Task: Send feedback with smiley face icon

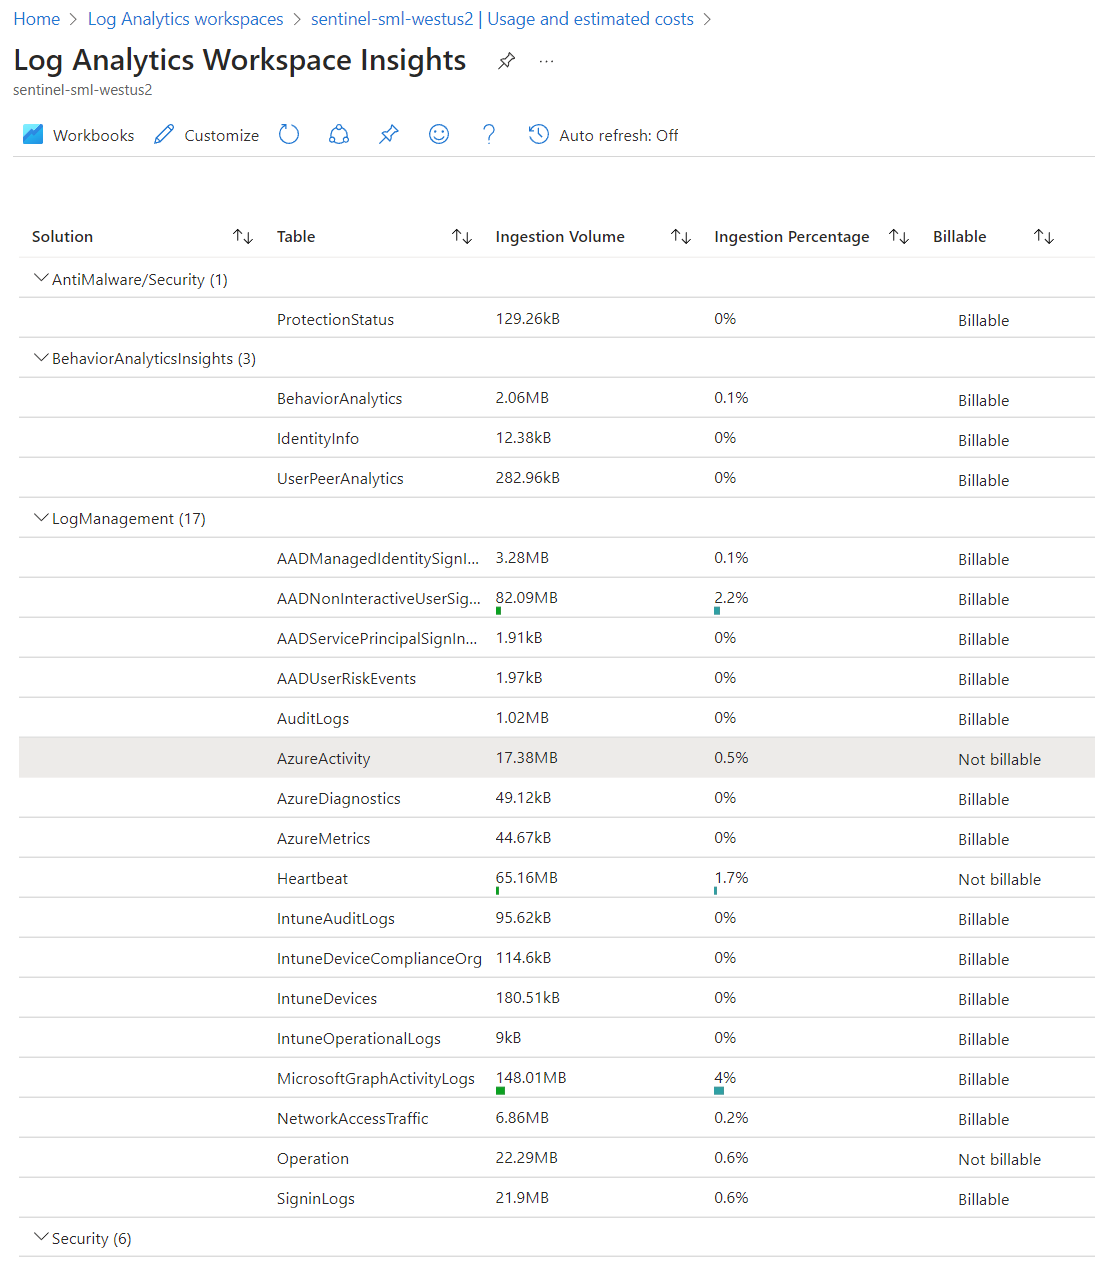Action: pos(439,134)
